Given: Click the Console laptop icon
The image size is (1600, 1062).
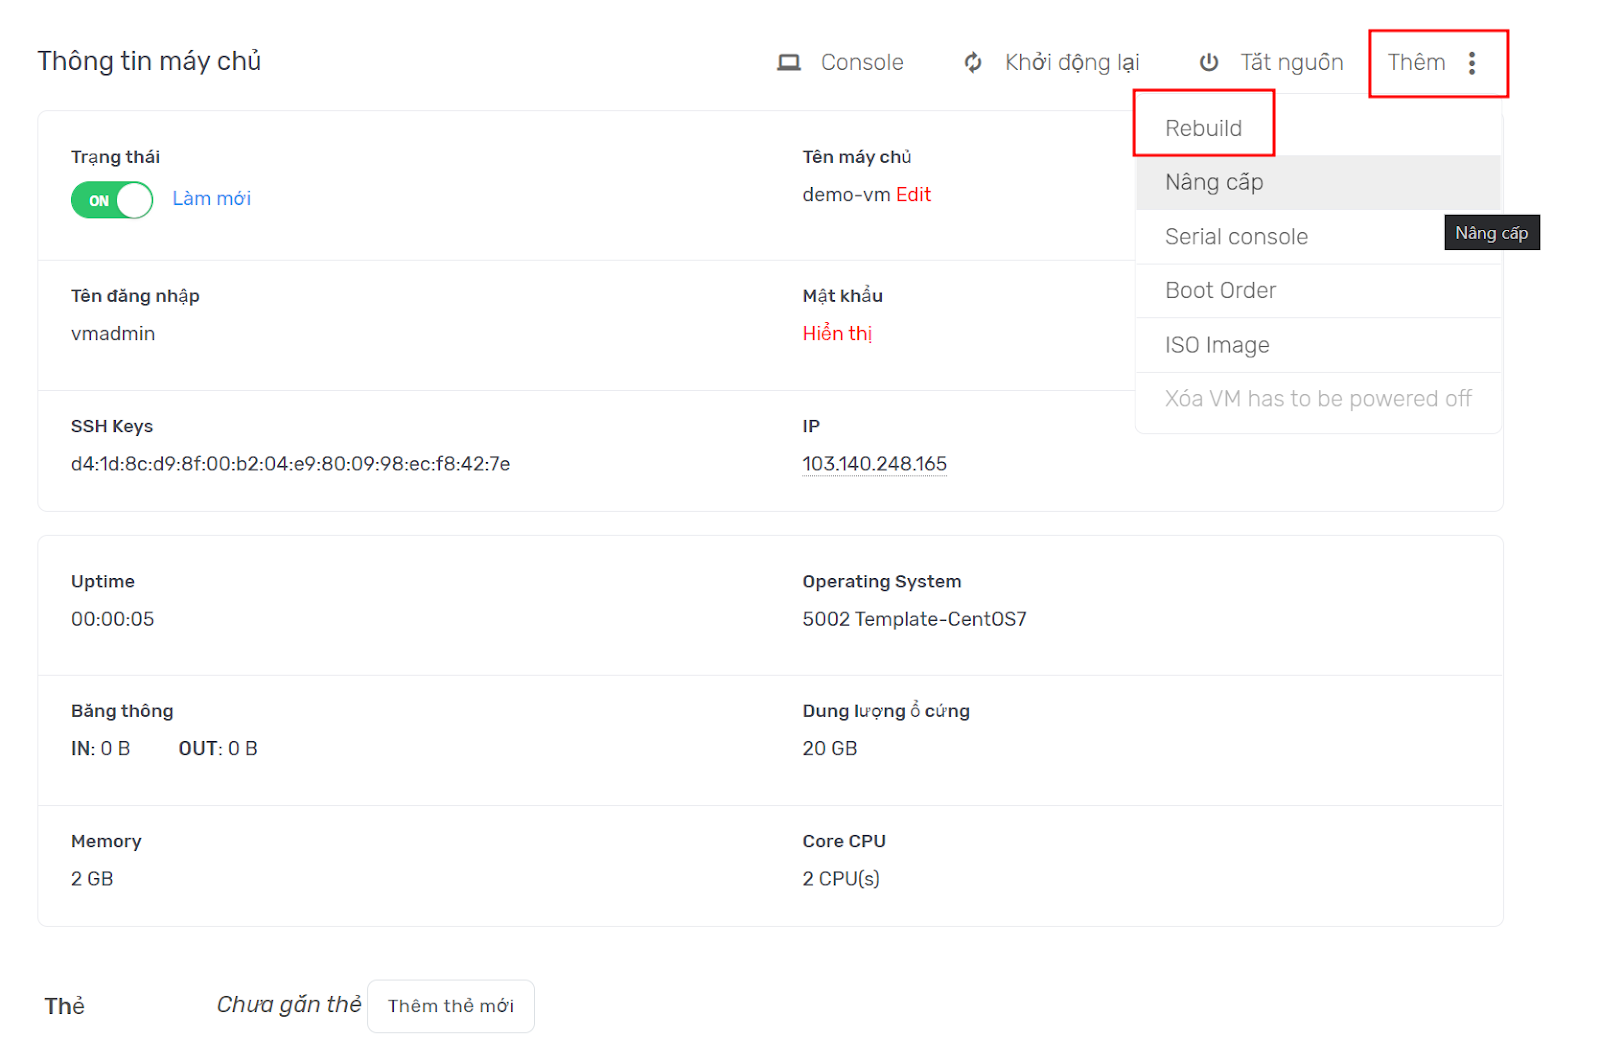Looking at the screenshot, I should pyautogui.click(x=789, y=63).
